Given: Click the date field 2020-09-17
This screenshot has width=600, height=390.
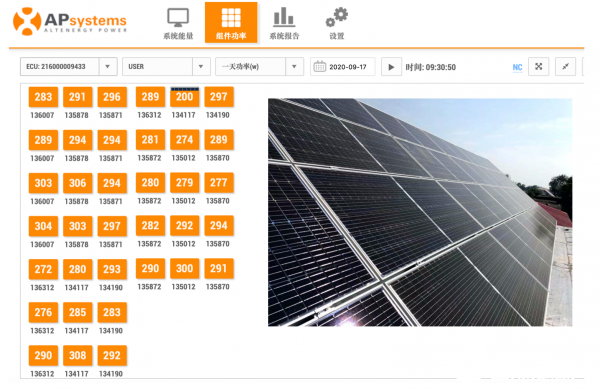Looking at the screenshot, I should [x=348, y=67].
